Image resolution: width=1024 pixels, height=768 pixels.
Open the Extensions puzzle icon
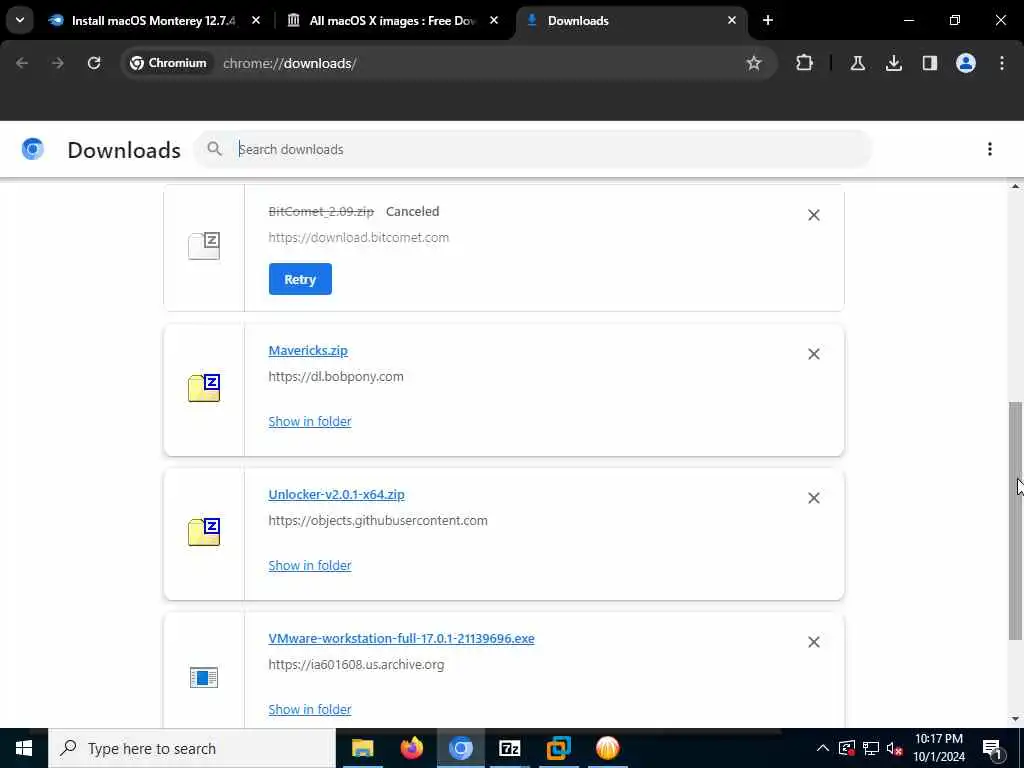[805, 63]
